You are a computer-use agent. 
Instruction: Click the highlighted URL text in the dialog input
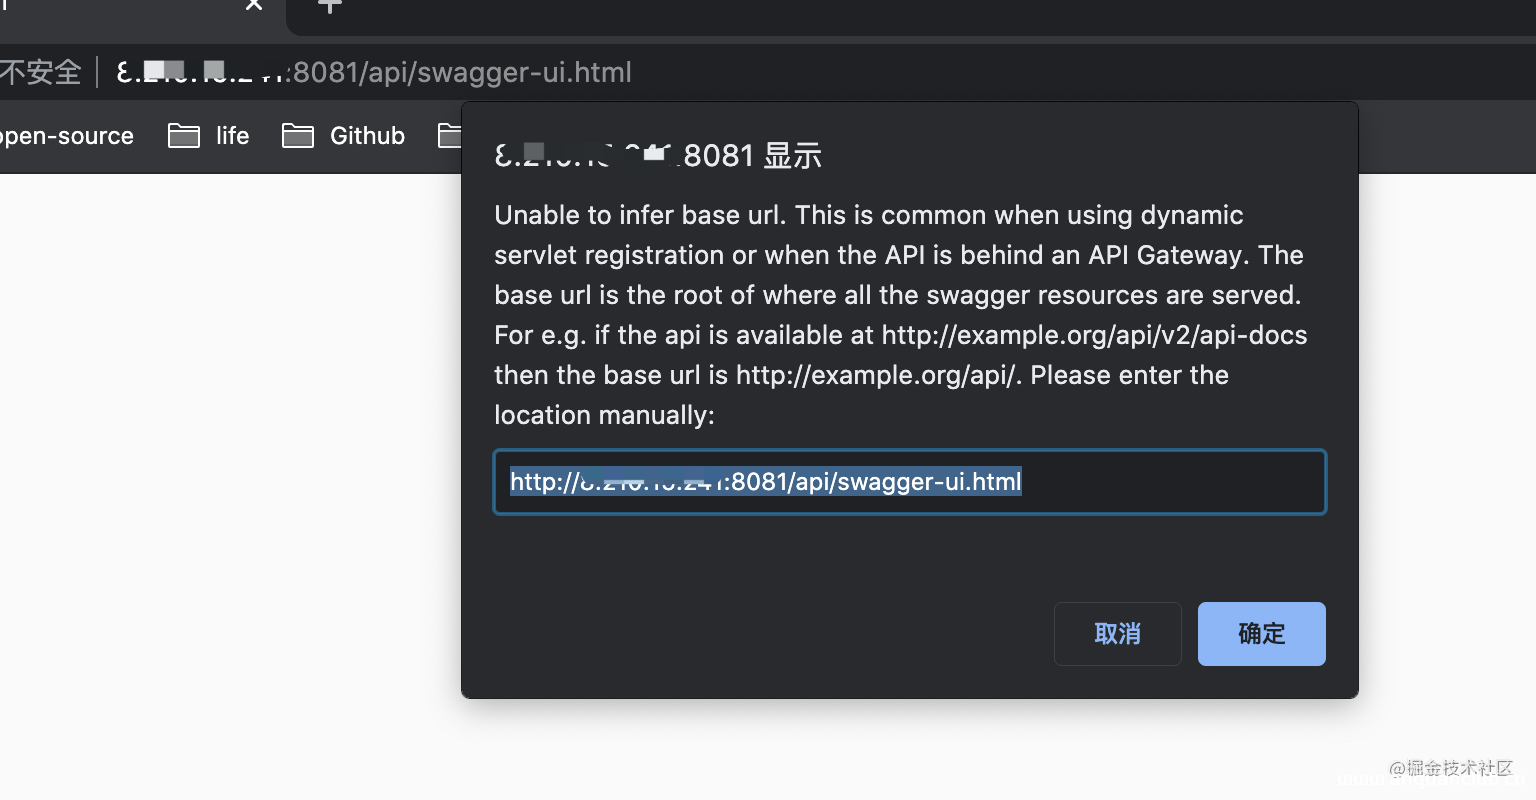[x=765, y=482]
